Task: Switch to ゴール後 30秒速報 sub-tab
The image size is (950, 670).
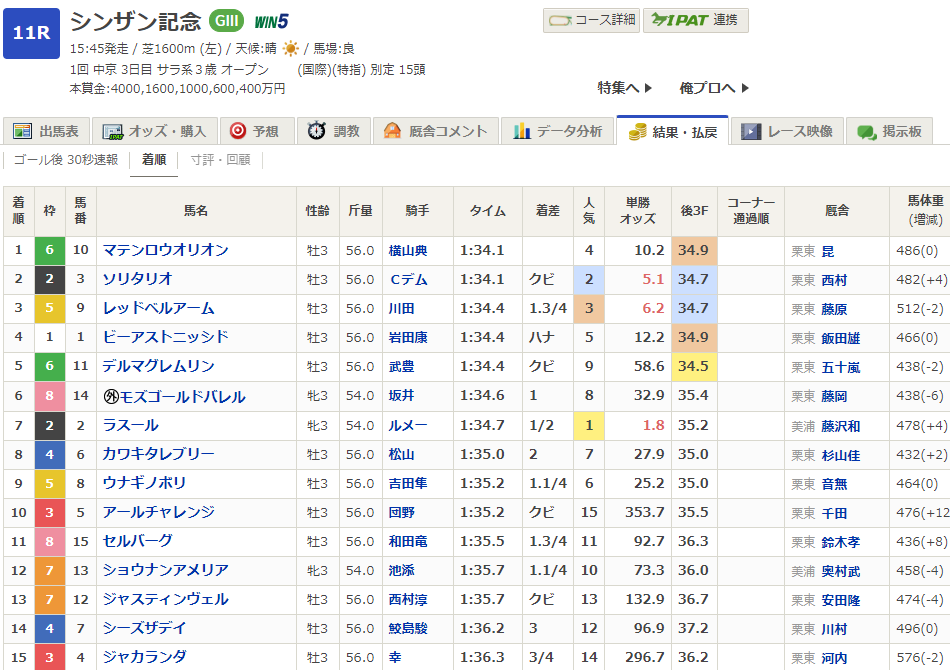Action: coord(66,160)
